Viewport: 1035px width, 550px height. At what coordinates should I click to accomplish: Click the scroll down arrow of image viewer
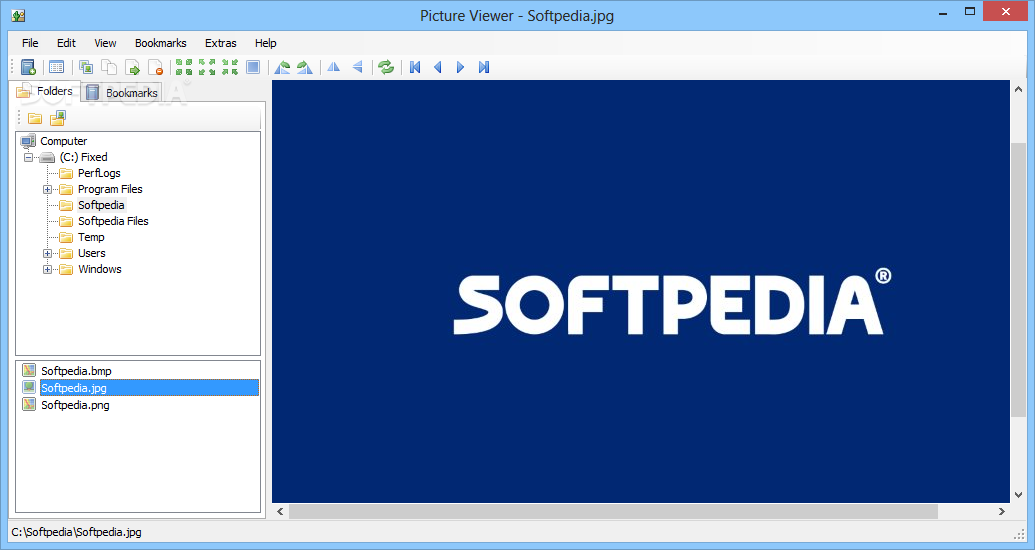click(x=1017, y=495)
